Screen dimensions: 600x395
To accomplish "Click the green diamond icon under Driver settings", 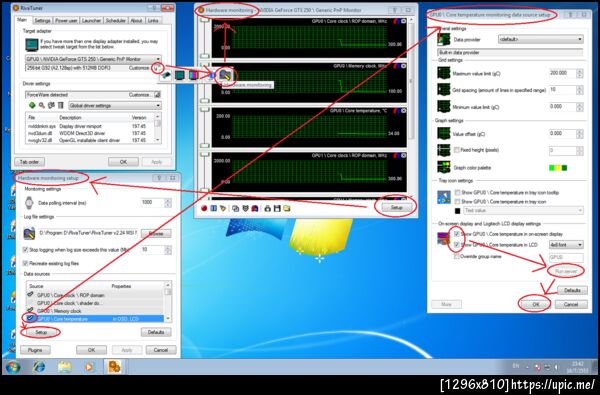I will coord(32,105).
